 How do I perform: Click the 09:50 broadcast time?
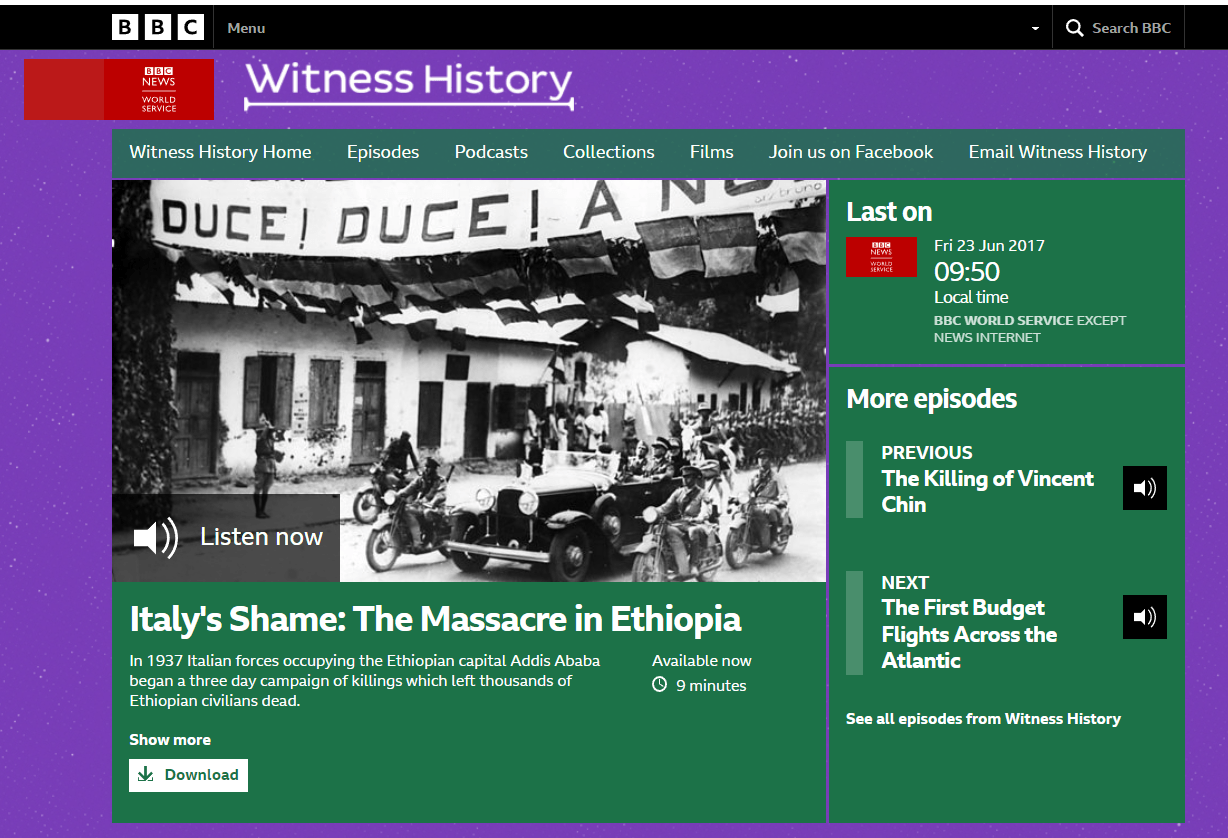pyautogui.click(x=967, y=272)
